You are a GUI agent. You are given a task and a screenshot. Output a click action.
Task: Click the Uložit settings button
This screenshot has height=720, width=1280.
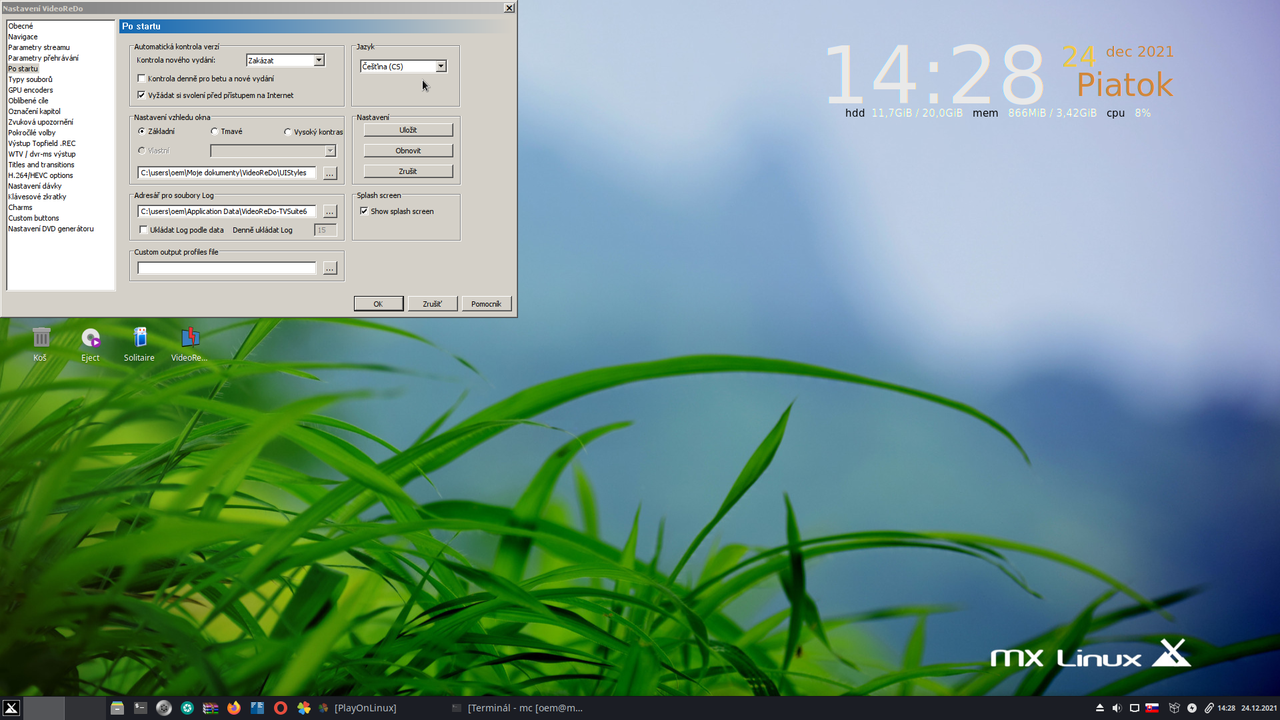pyautogui.click(x=408, y=130)
